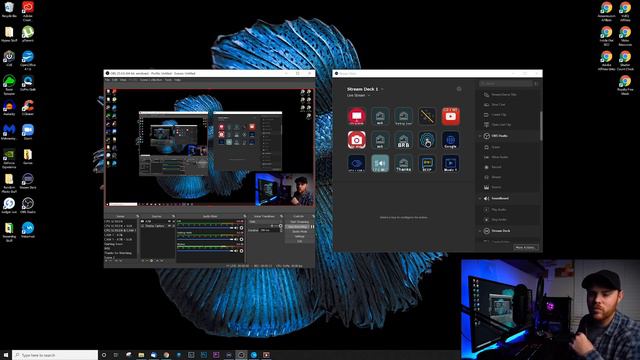Click Start Streaming in OBS Controls

click(299, 222)
